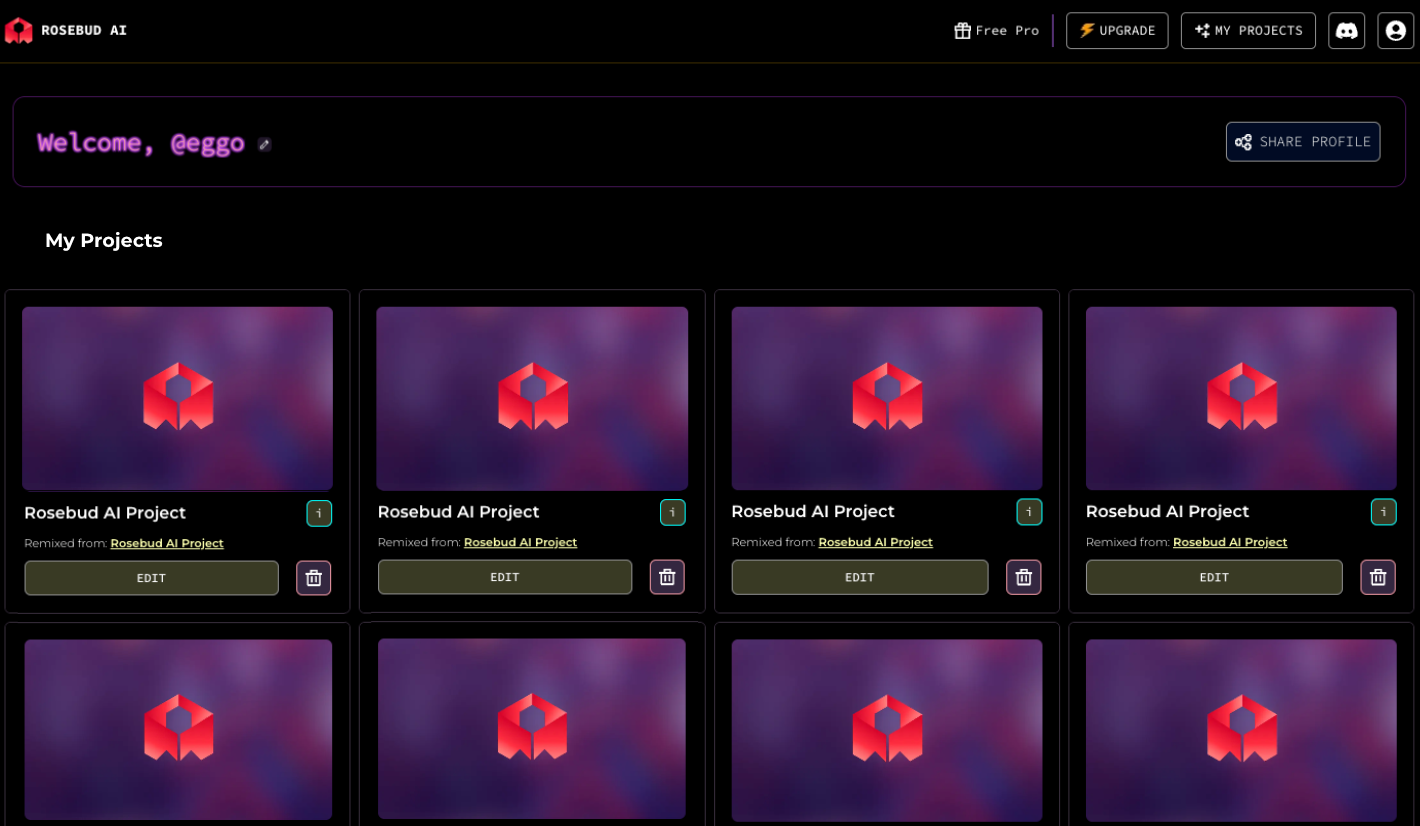Open the Free Pro gift offer
The height and width of the screenshot is (826, 1420).
997,30
